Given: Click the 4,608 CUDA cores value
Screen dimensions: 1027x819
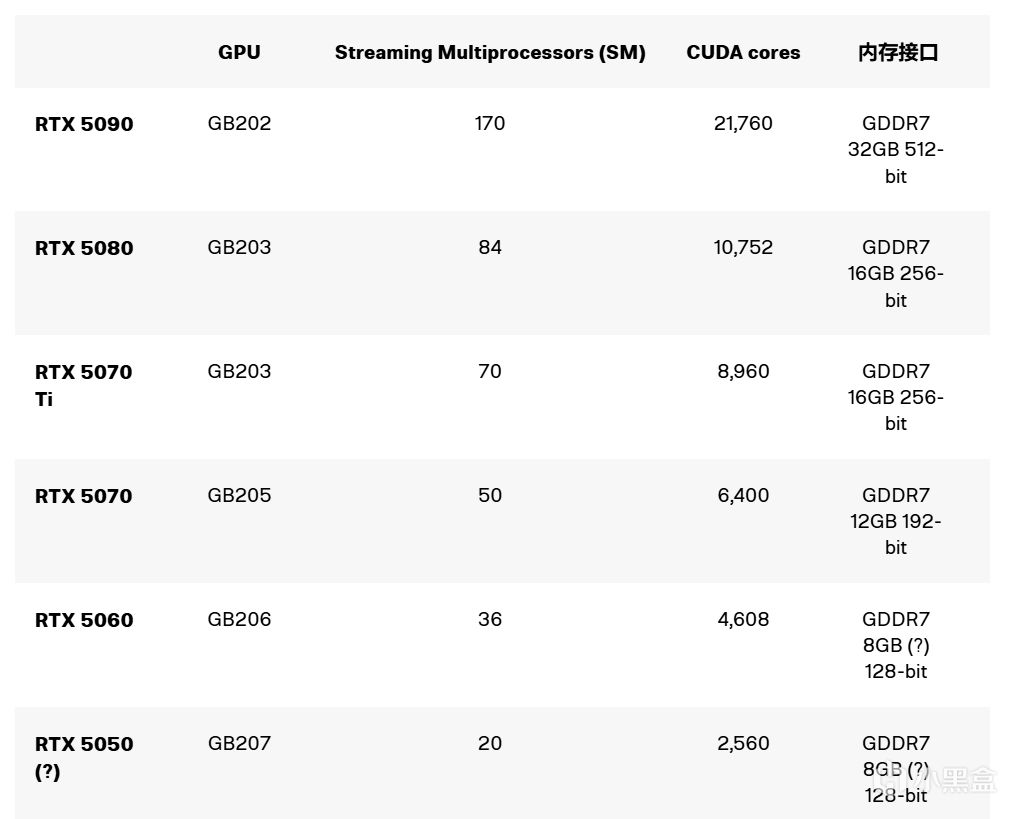Looking at the screenshot, I should click(743, 619).
